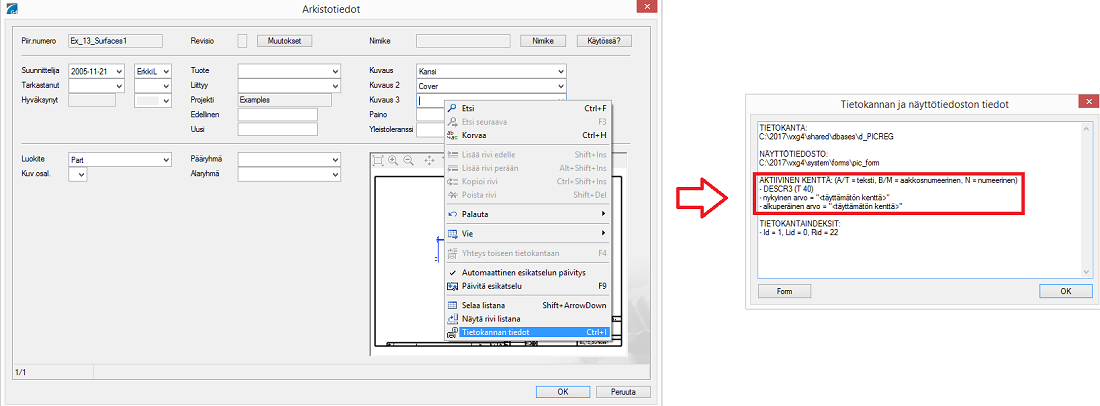Click the text 'DESCR3 (T 40)'
Image resolution: width=1100 pixels, height=406 pixels.
click(789, 189)
